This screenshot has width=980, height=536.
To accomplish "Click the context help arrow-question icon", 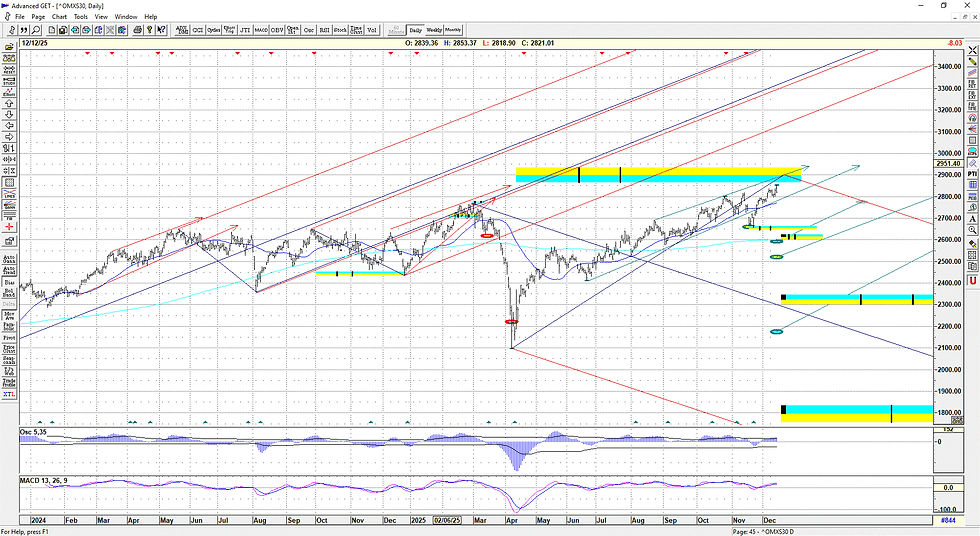I will [x=161, y=30].
